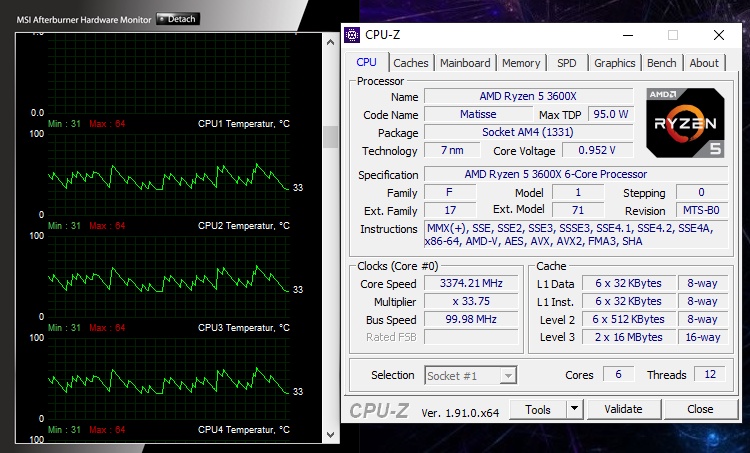Viewport: 750px width, 453px height.
Task: Close the CPU-Z window with X
Action: coord(718,35)
